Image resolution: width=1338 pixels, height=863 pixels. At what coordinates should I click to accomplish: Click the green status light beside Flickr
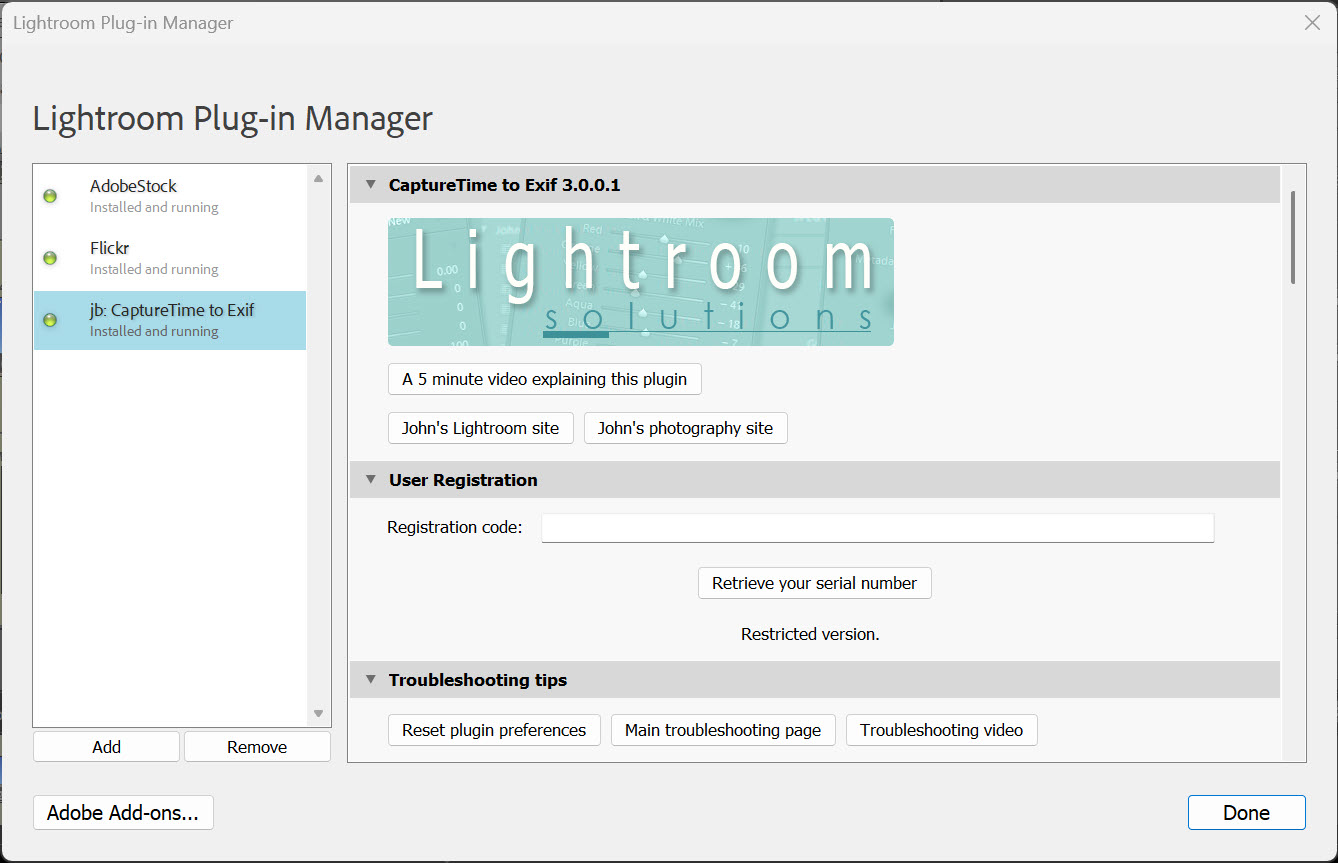coord(50,258)
